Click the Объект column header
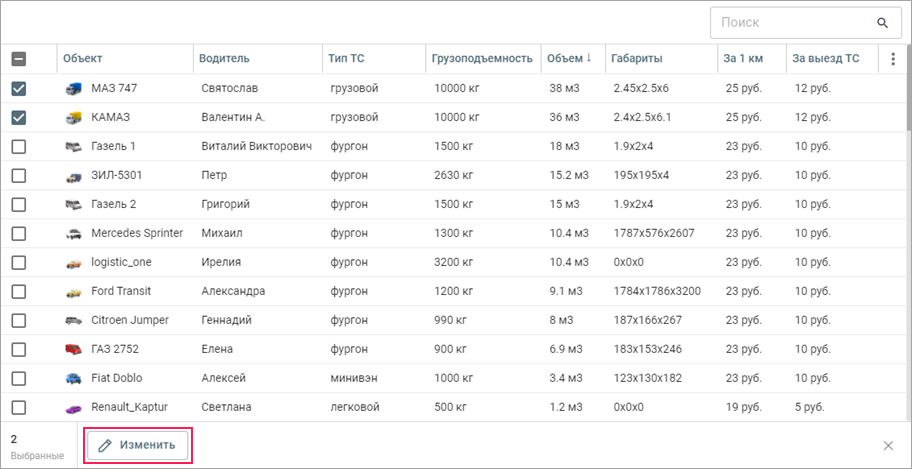 [83, 58]
